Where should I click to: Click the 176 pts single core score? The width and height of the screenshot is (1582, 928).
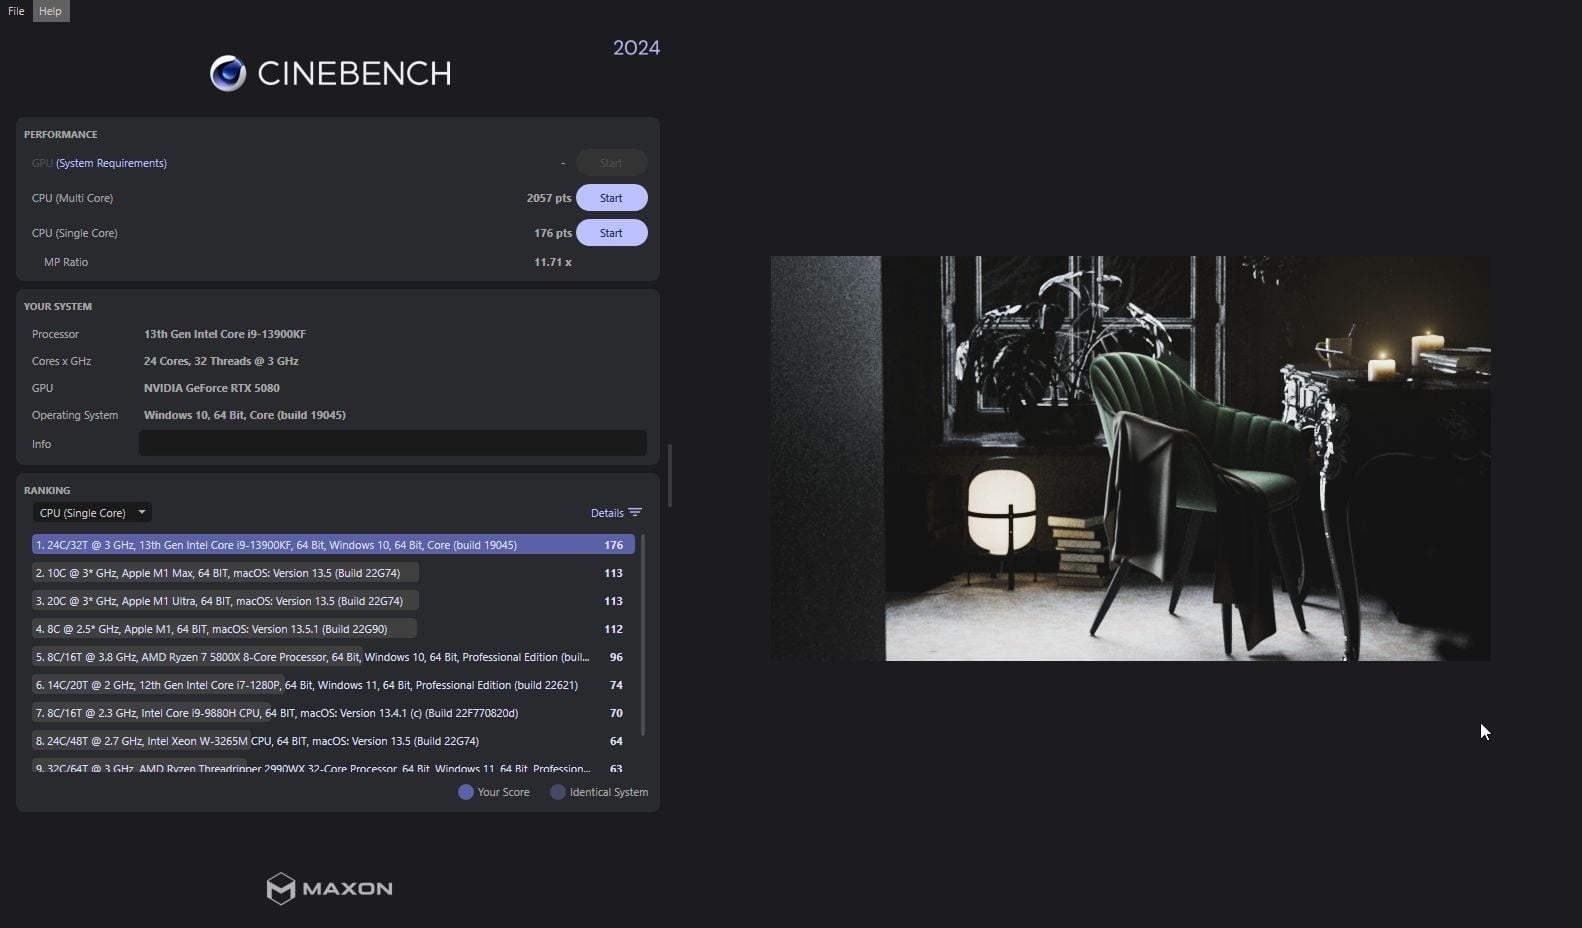[553, 233]
